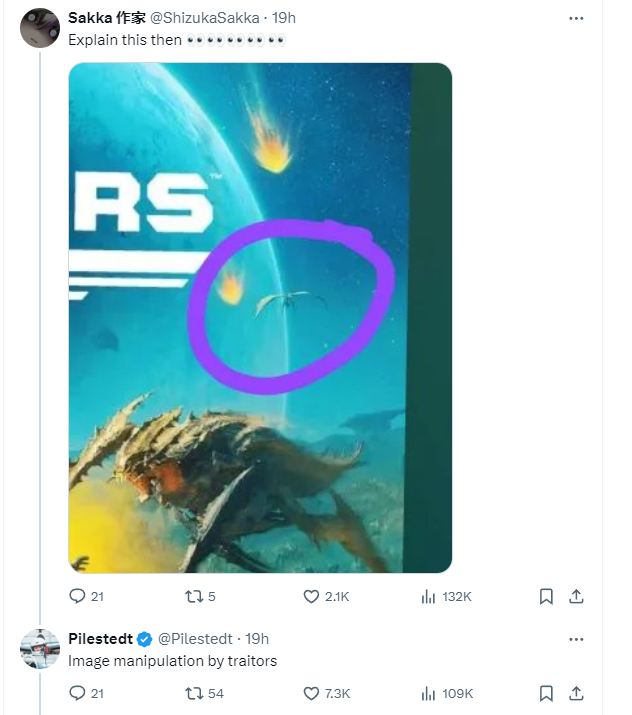Like Pilestedt's tweet with 7.3K likes

pyautogui.click(x=312, y=693)
